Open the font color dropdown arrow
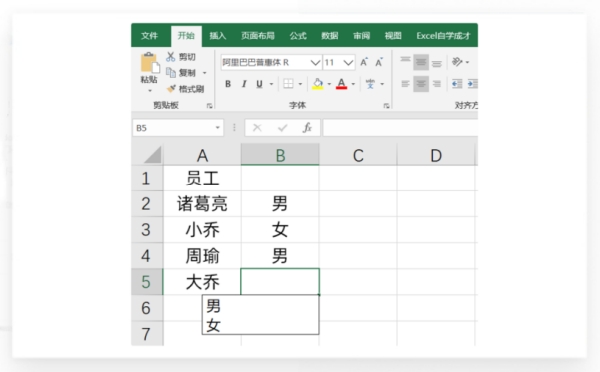 tap(353, 84)
